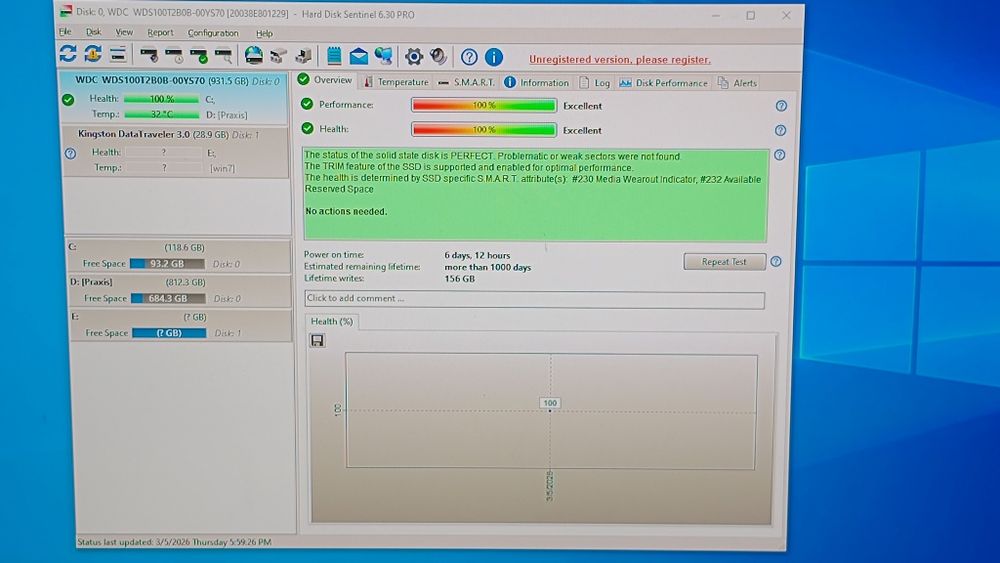Click the blue info about icon
This screenshot has height=563, width=1000.
point(494,57)
